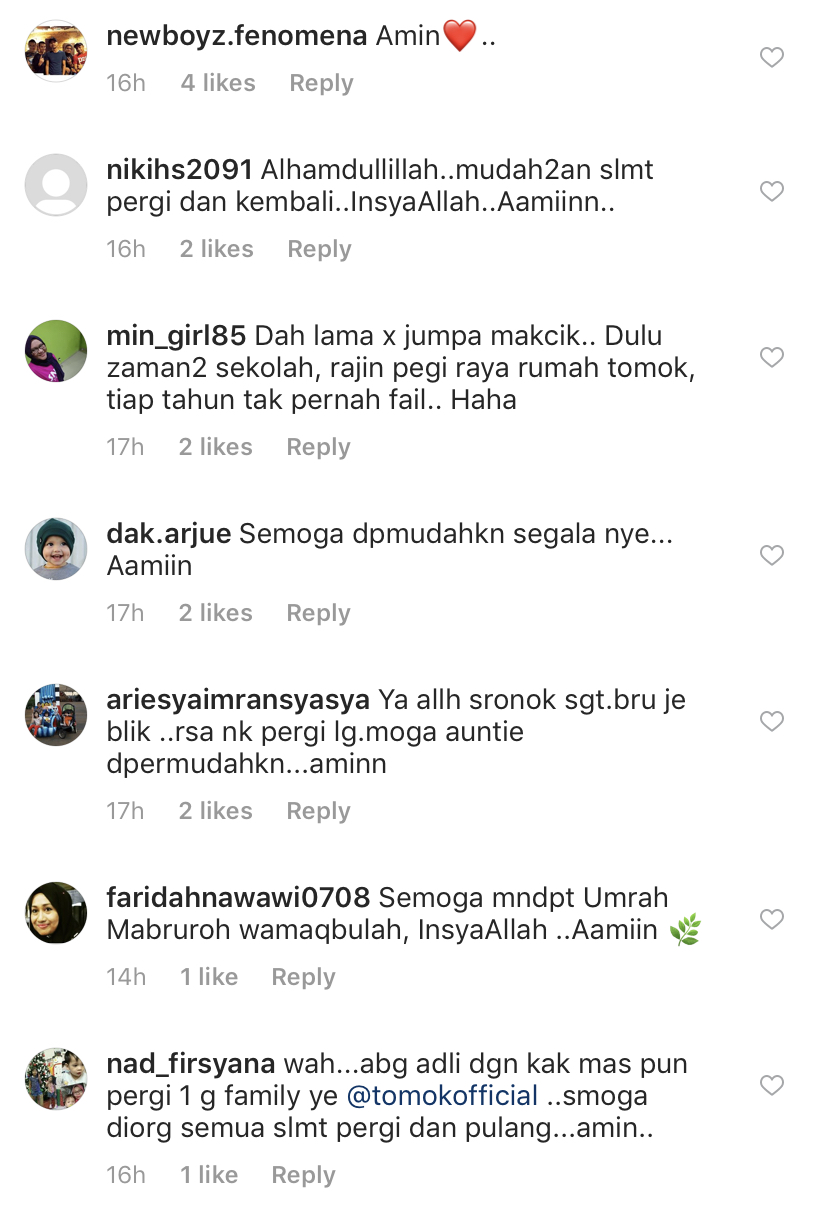View the 4 likes on newboyz.fenomena's comment
Screen dimensions: 828x1229
[218, 83]
